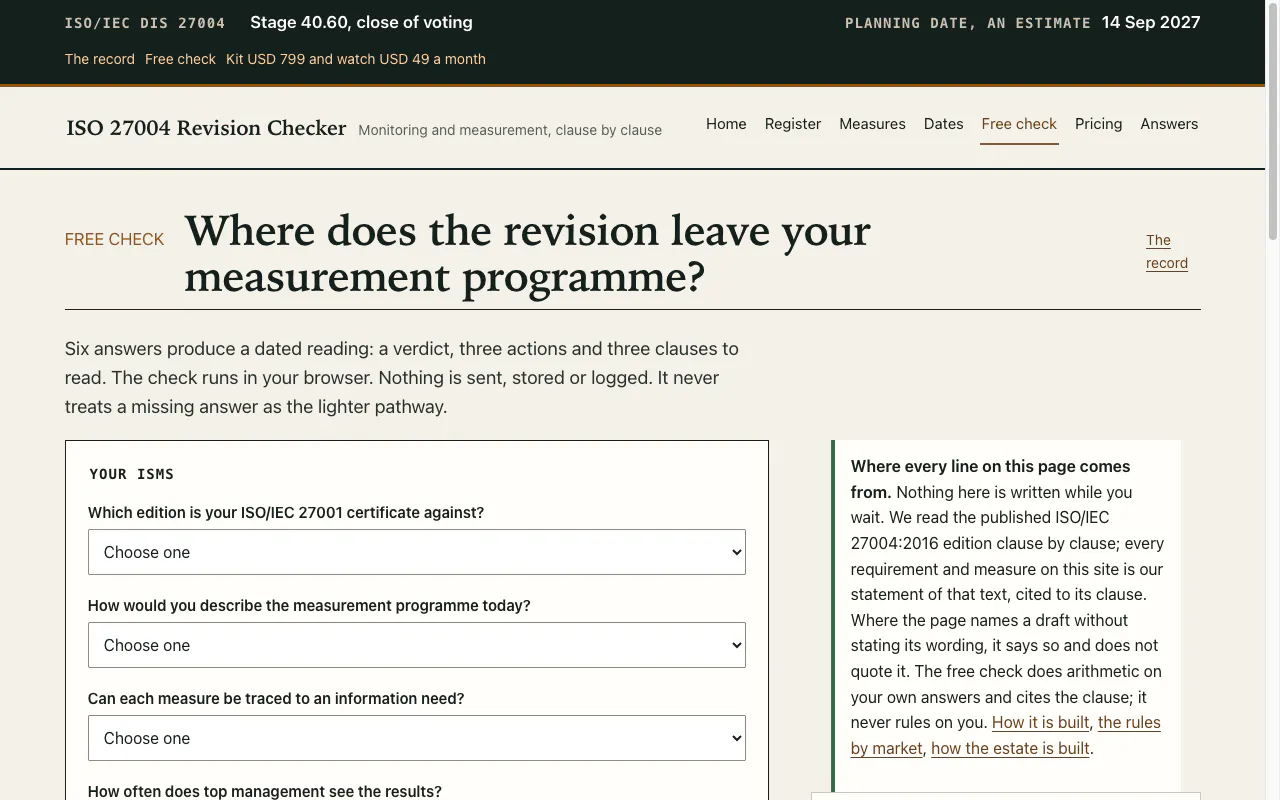The image size is (1280, 800).
Task: Click the '14 Sep 2027' planning date
Action: 1151,22
